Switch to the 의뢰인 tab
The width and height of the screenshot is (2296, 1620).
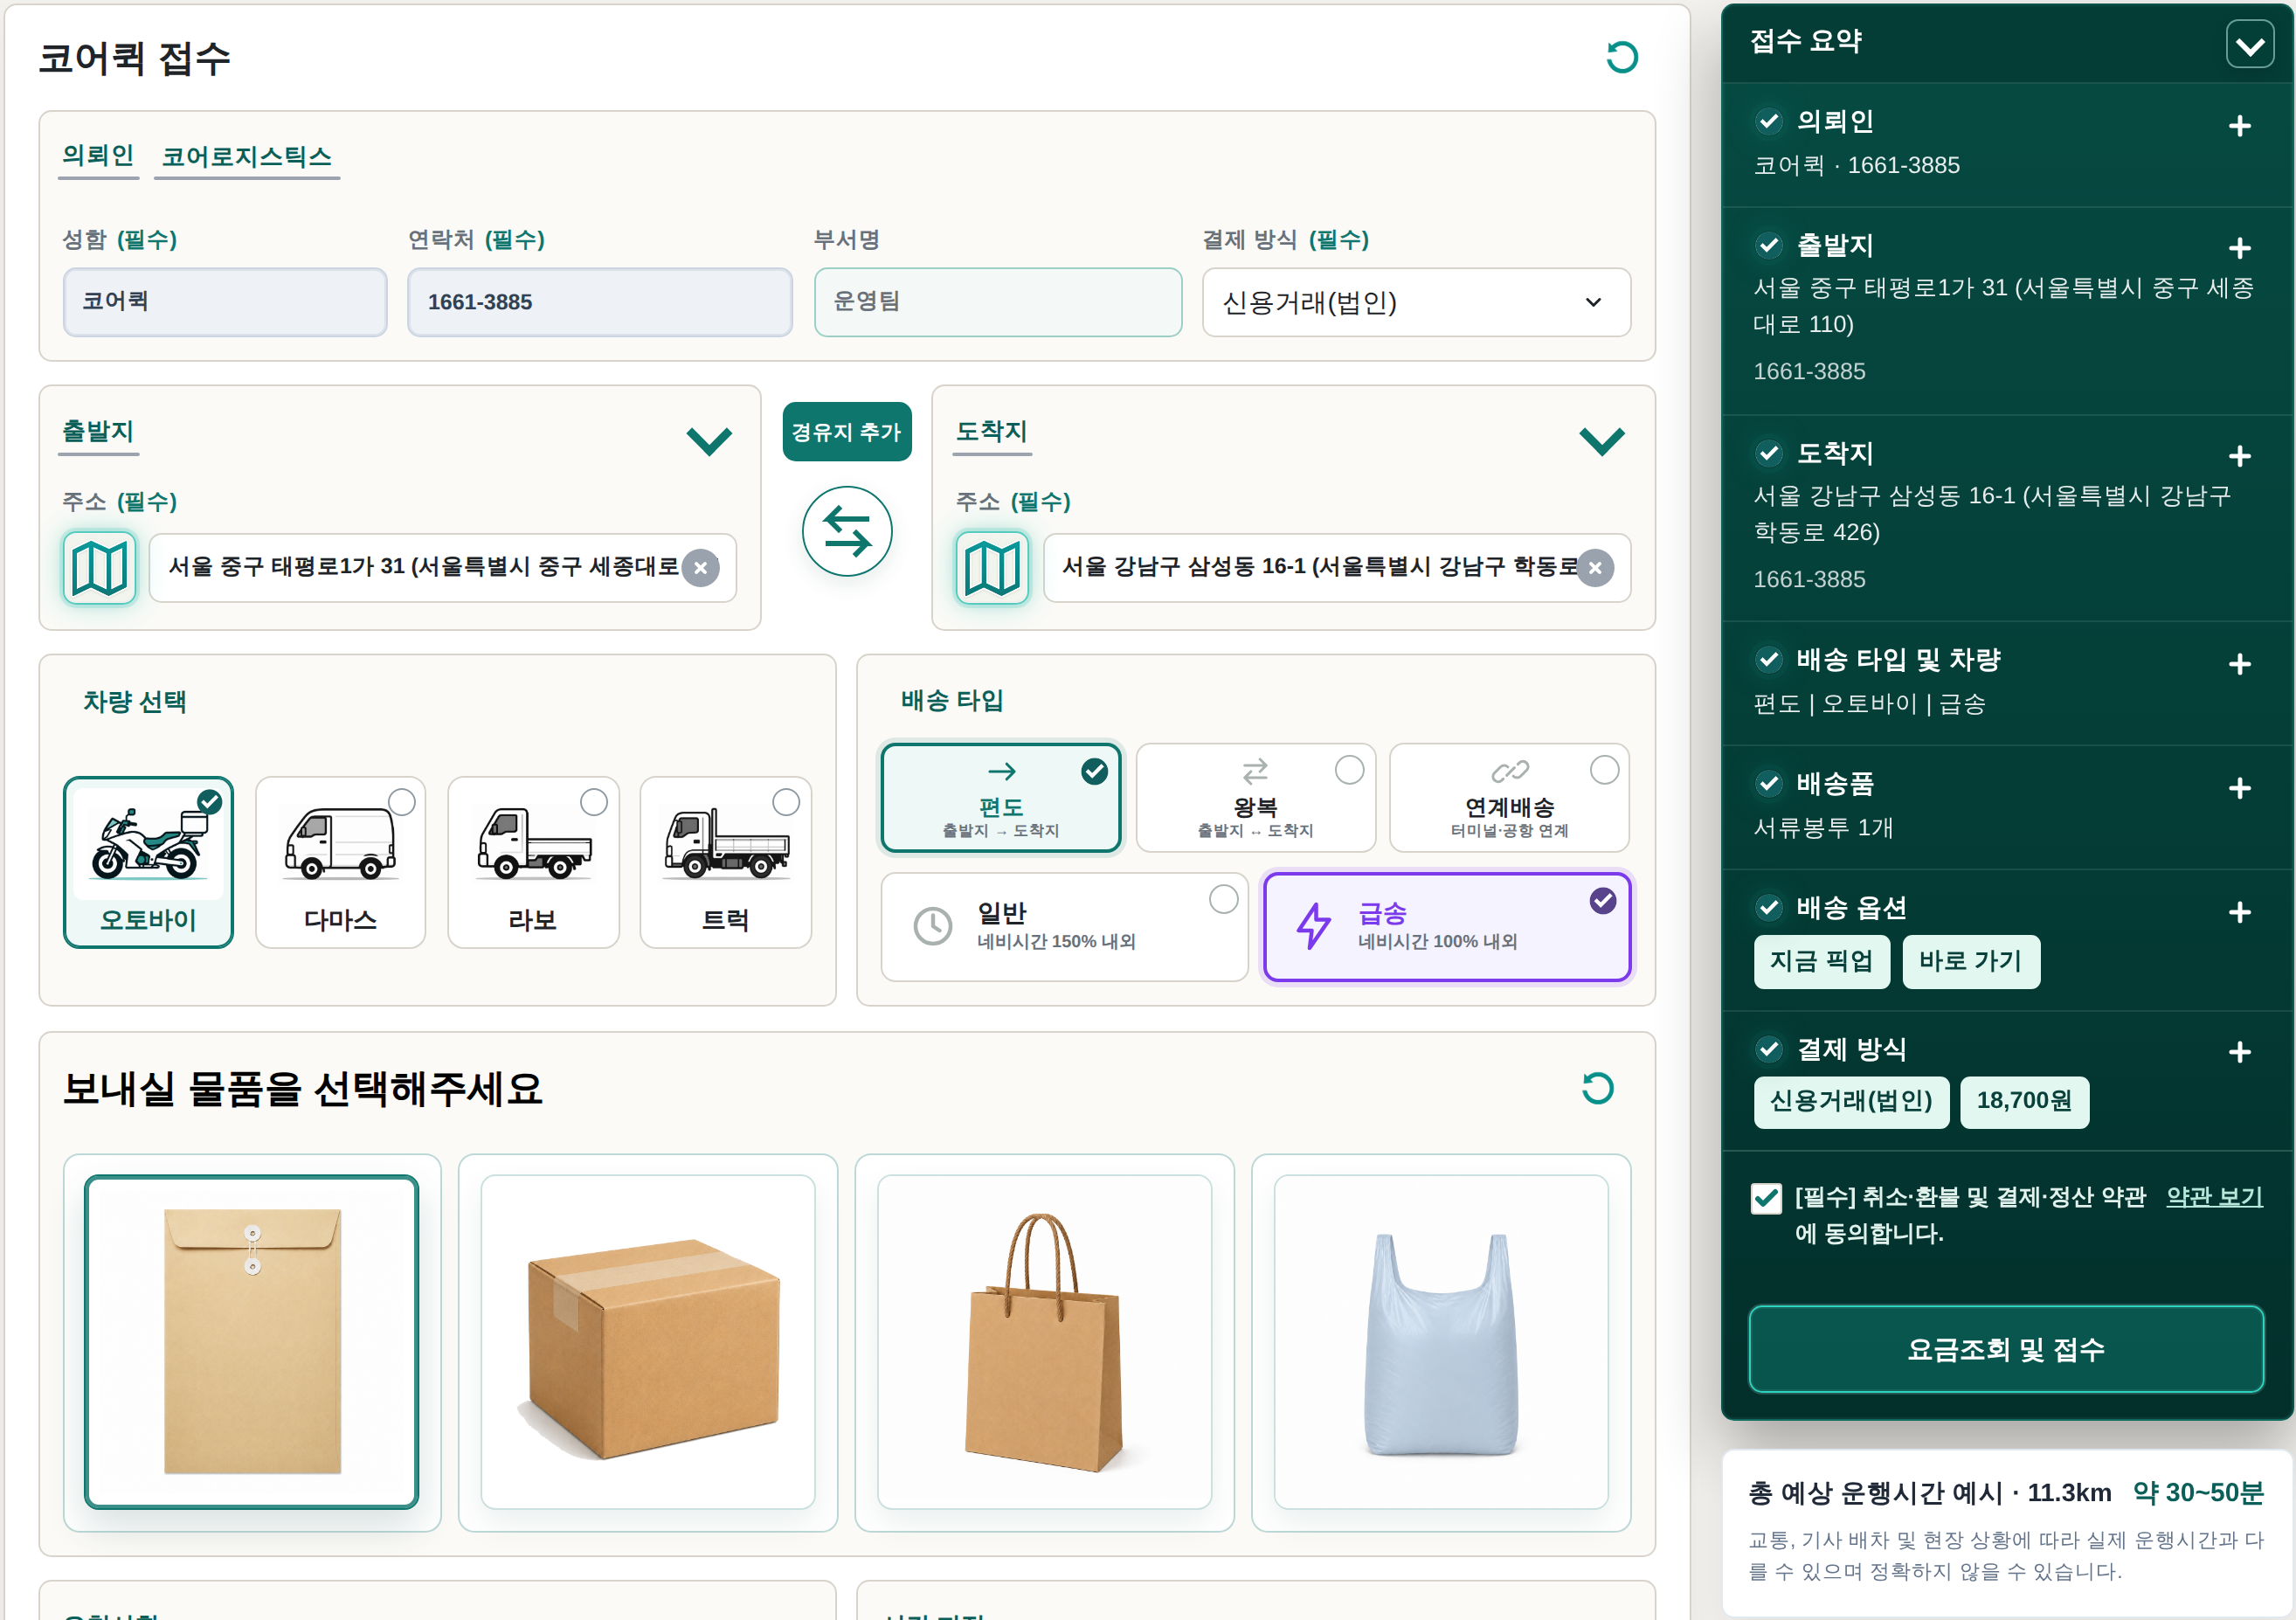[x=98, y=156]
